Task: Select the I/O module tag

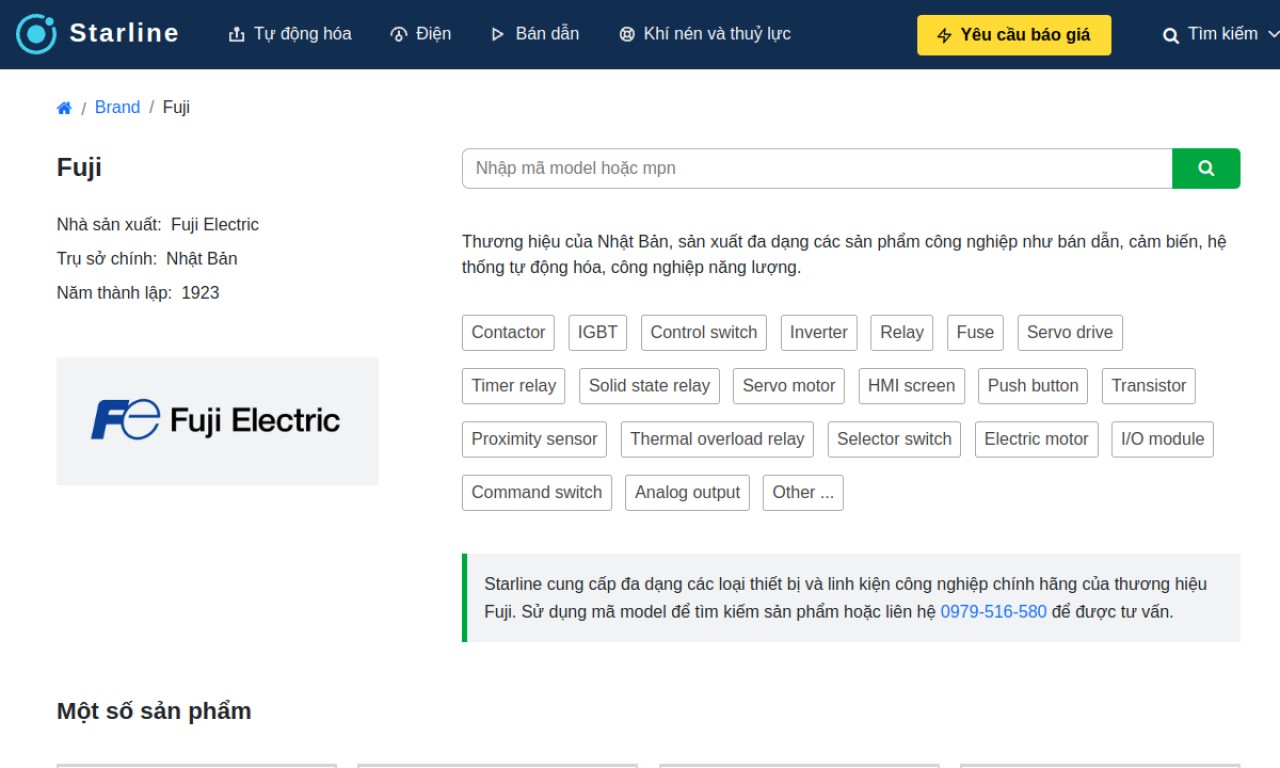Action: 1163,439
